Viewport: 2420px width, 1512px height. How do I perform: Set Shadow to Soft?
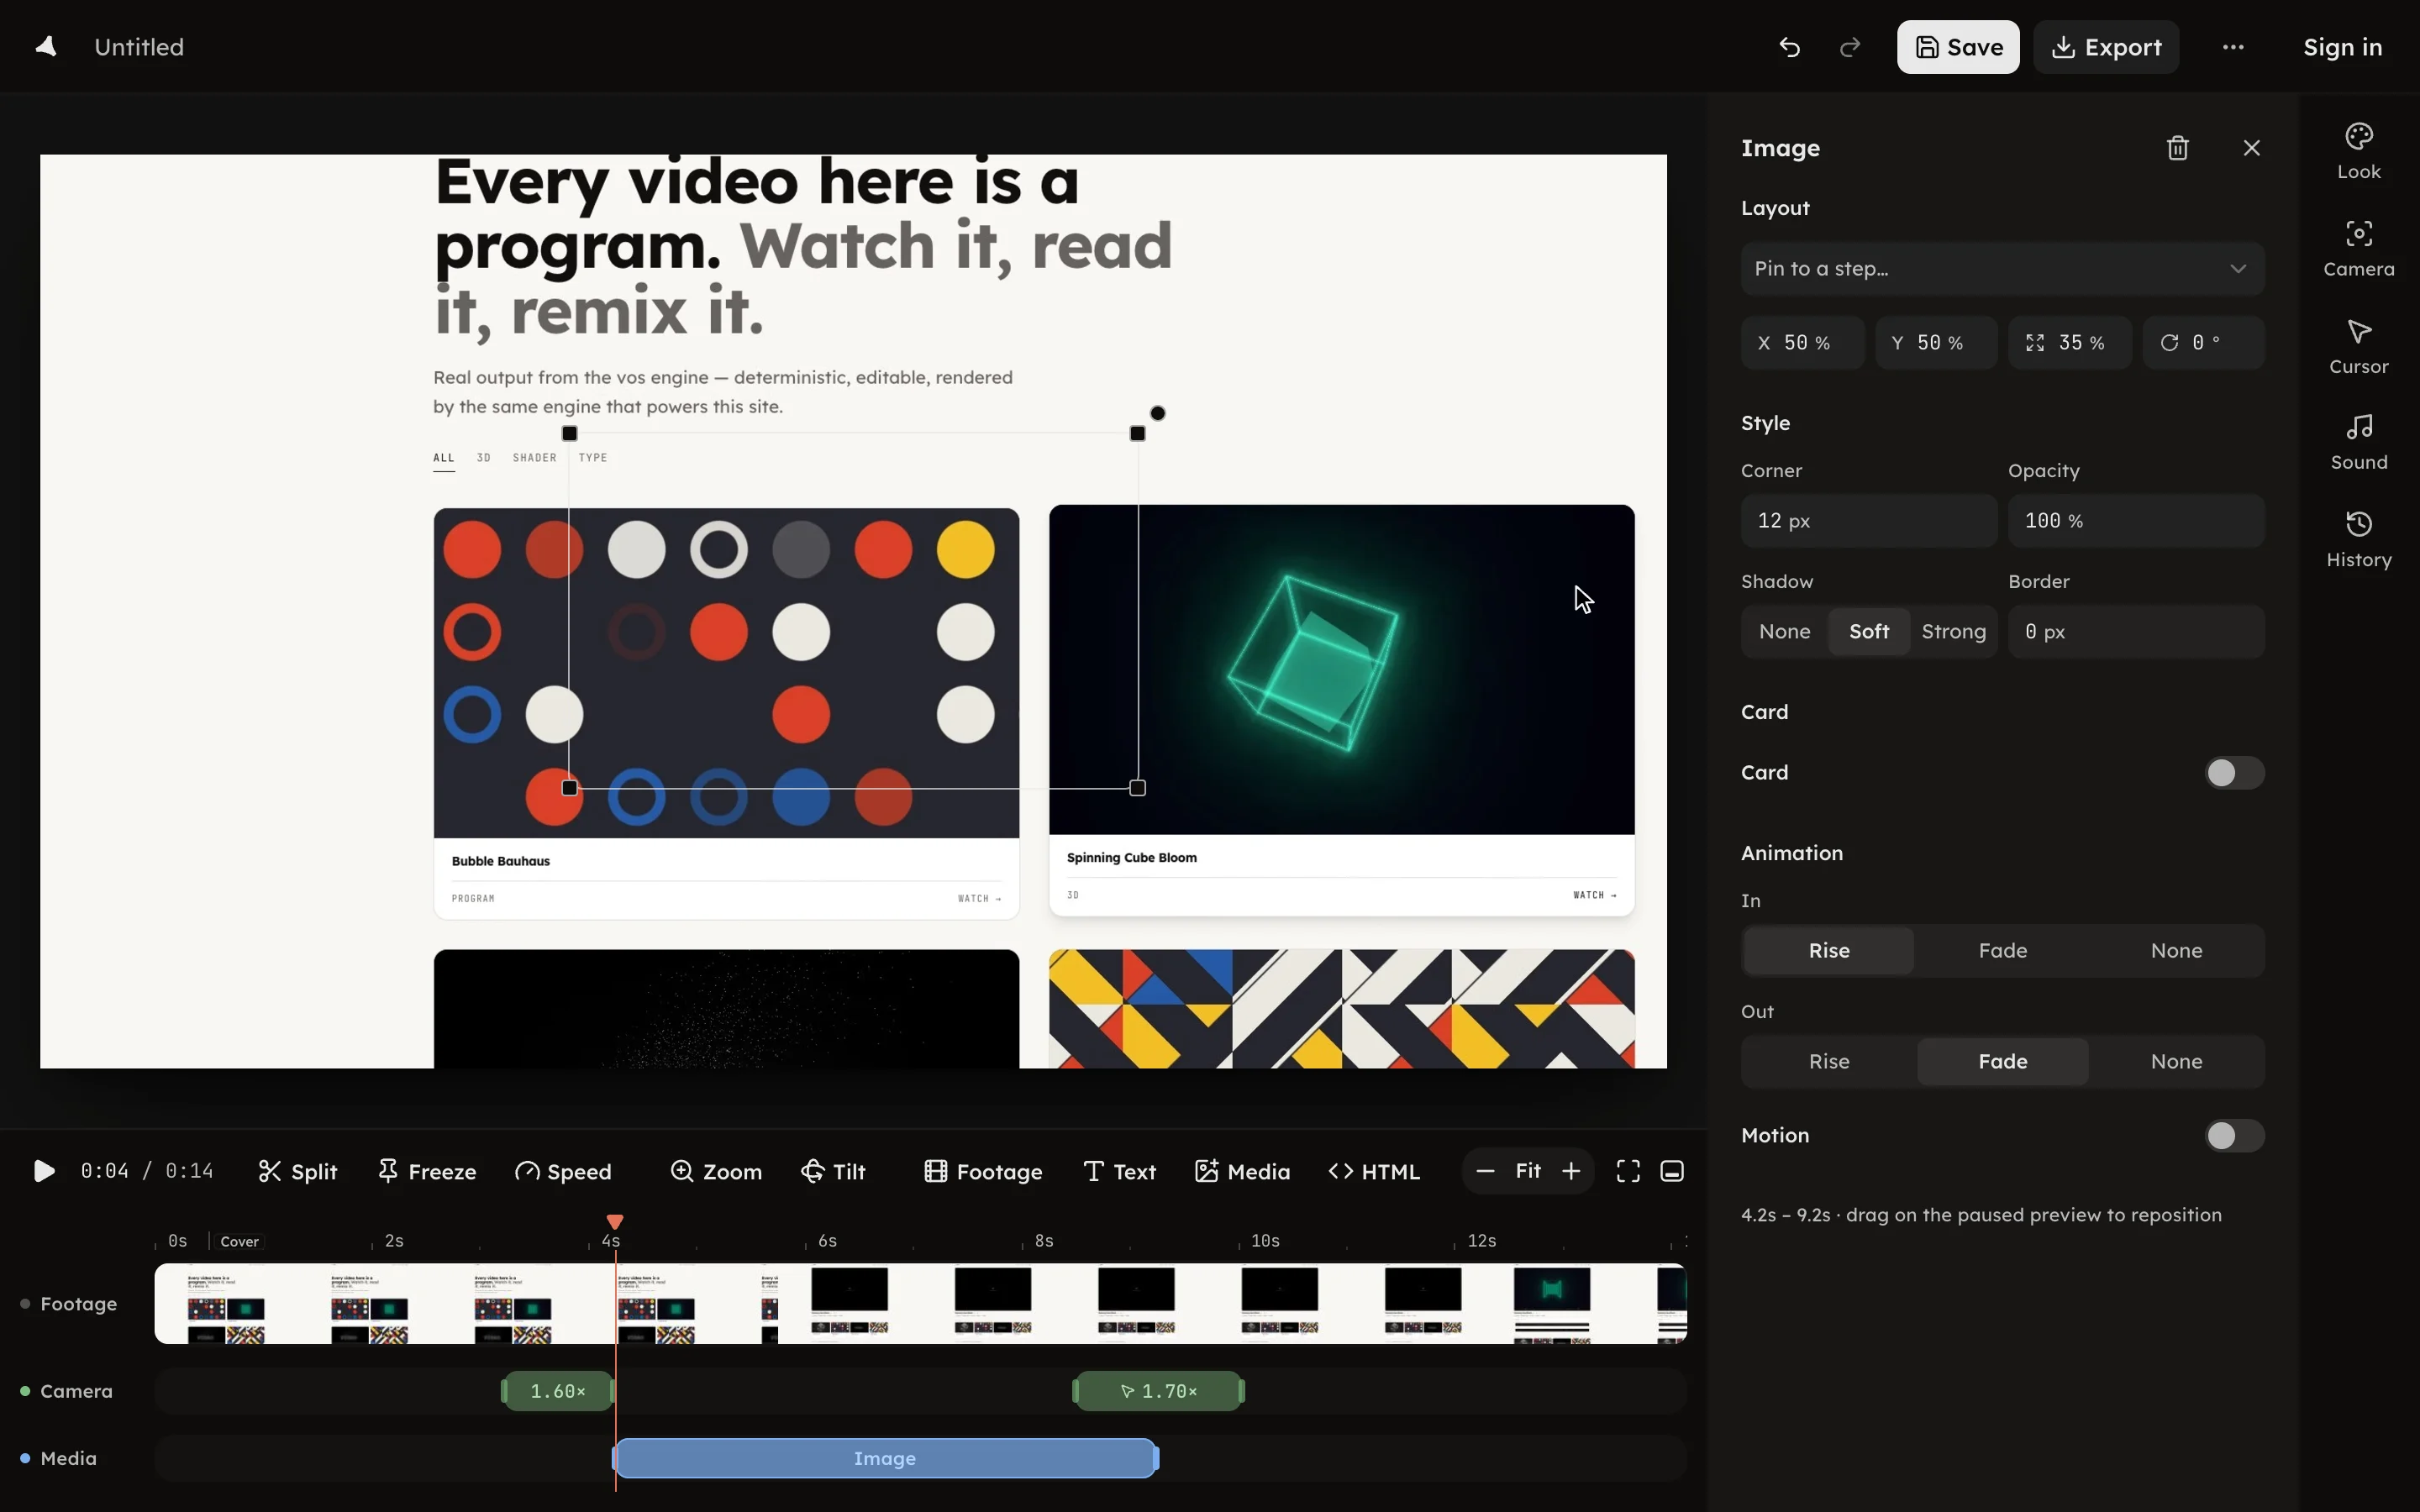[1868, 631]
